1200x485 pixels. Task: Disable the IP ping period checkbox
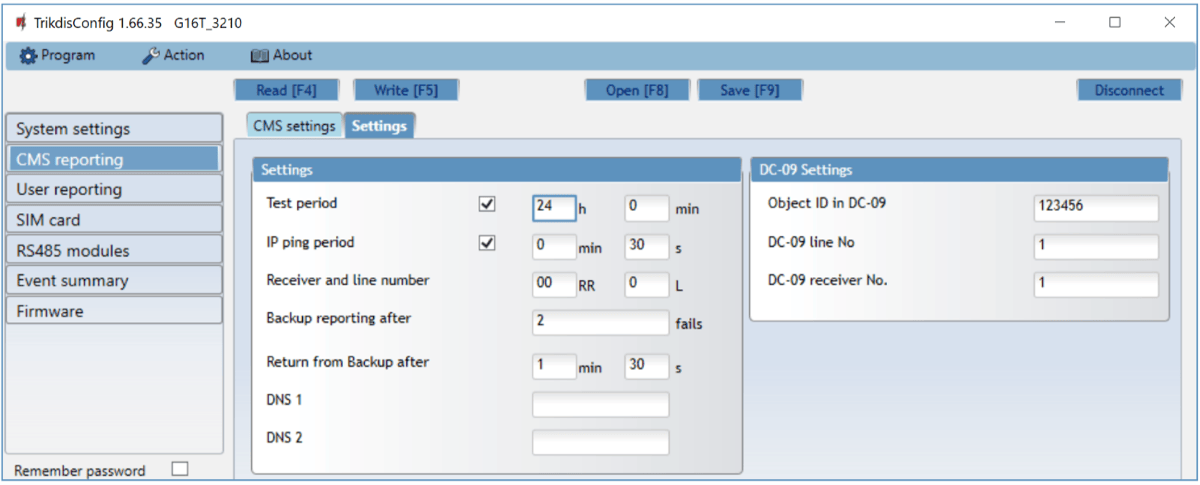pos(488,243)
